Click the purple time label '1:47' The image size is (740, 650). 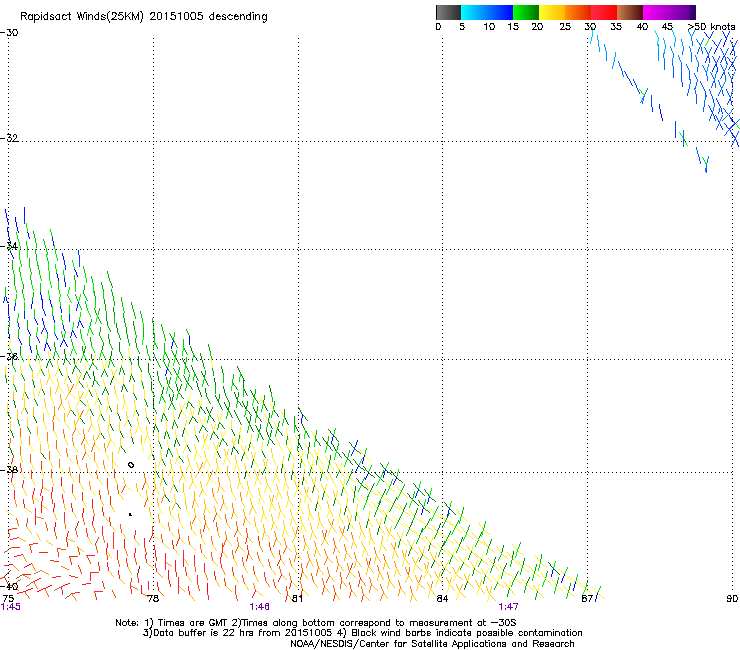[508, 607]
